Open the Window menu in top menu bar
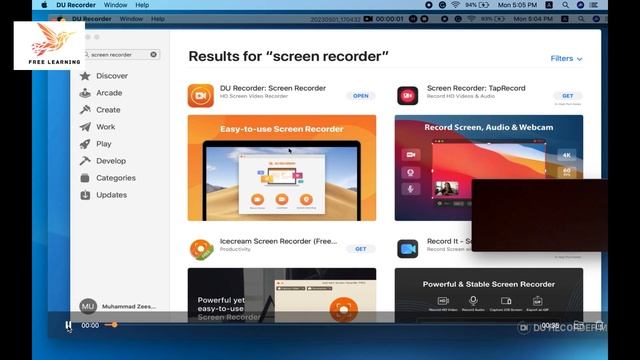 [x=116, y=5]
